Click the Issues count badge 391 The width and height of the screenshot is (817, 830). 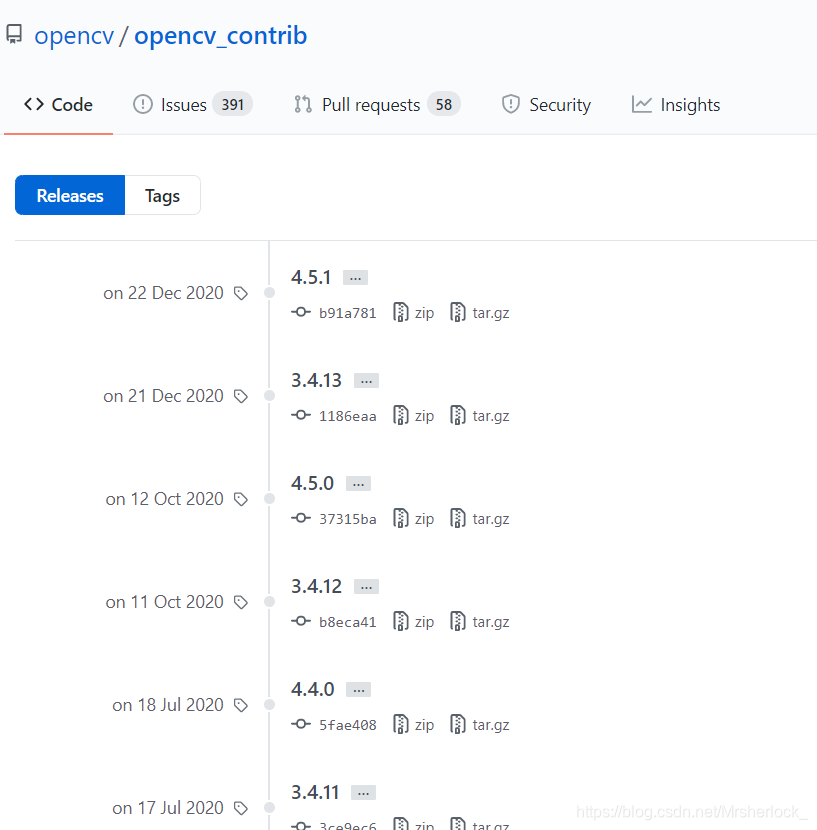232,104
